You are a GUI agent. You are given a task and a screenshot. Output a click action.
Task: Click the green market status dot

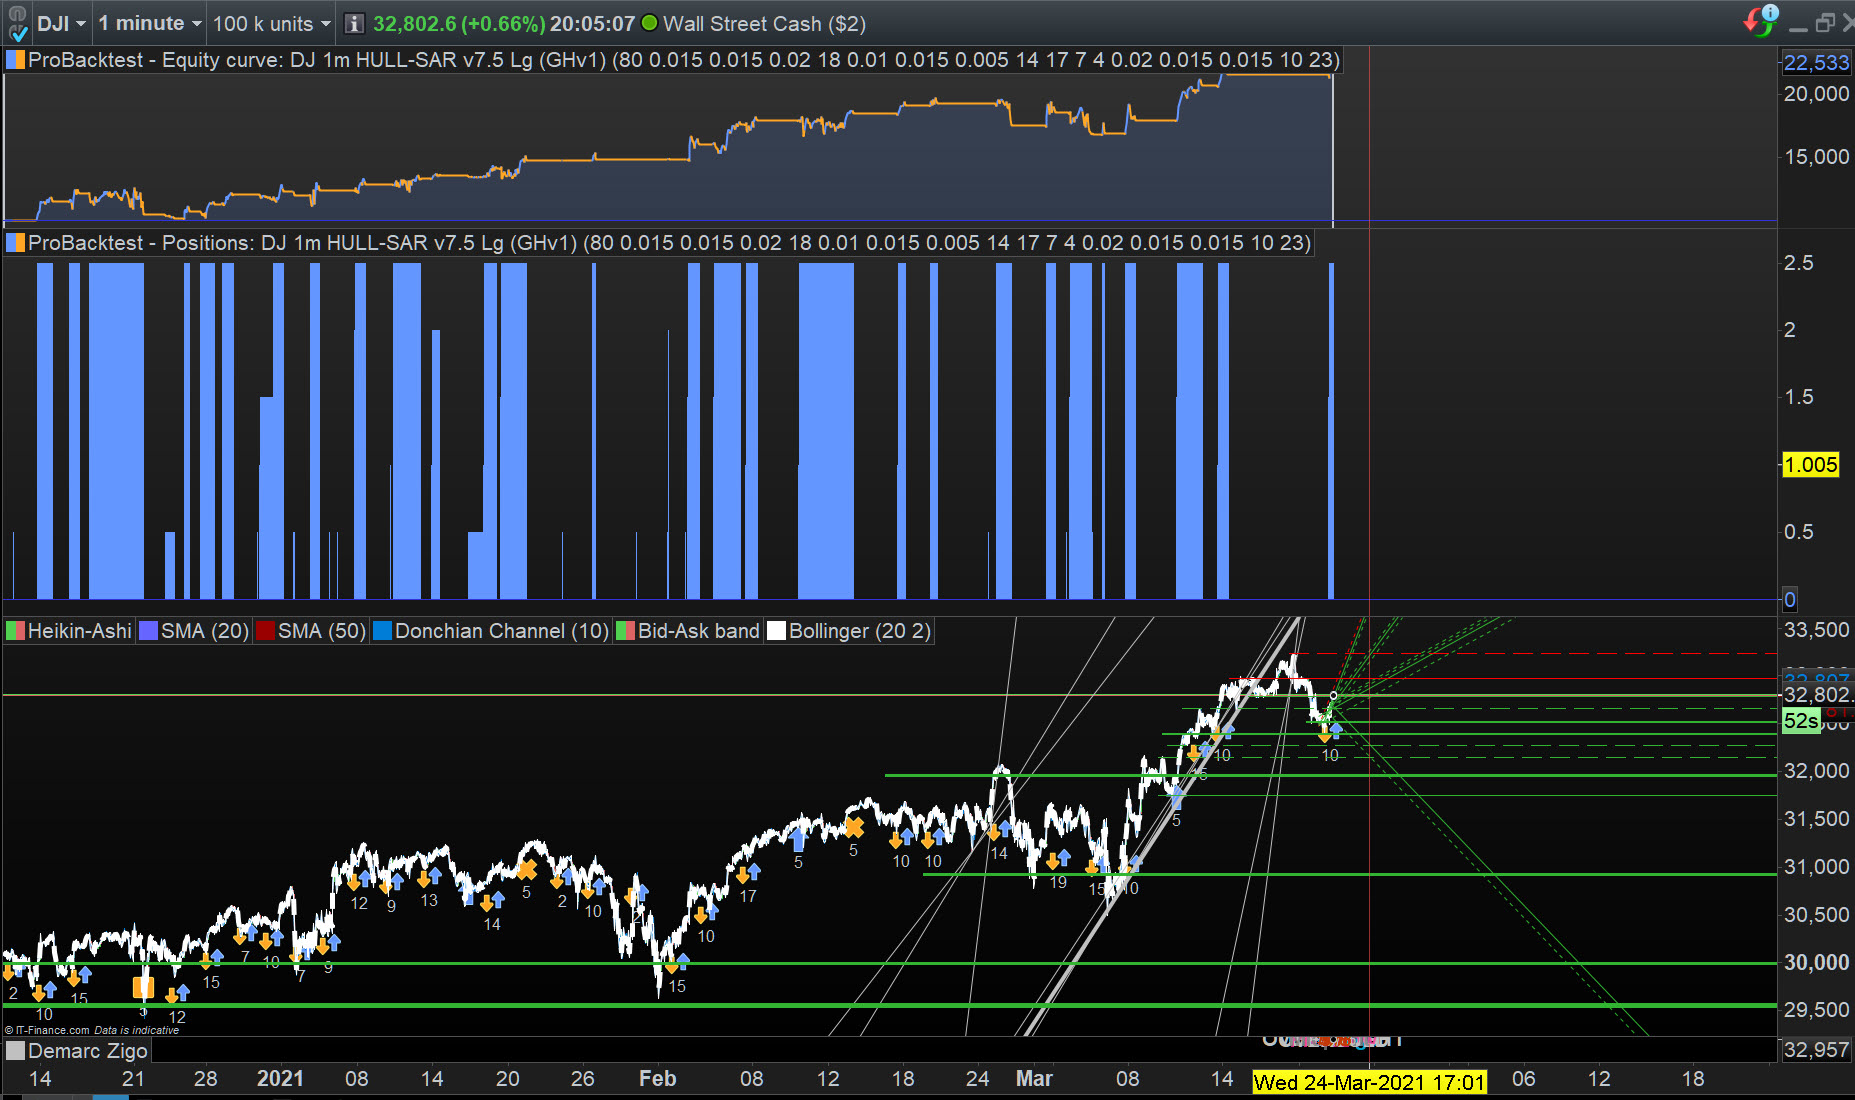(649, 22)
